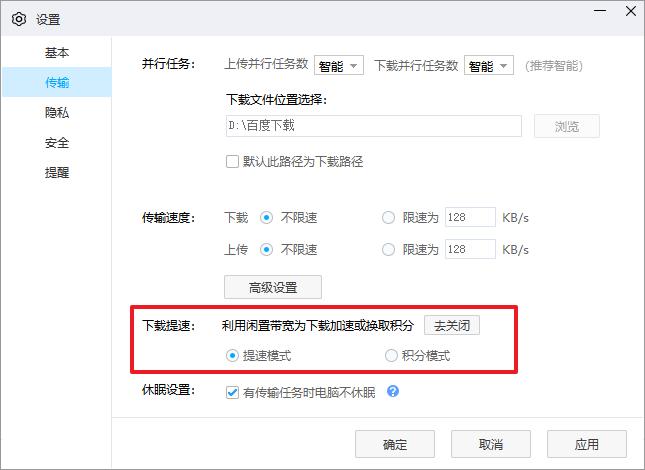Toggle keep computer awake during transfer checkbox

(233, 392)
